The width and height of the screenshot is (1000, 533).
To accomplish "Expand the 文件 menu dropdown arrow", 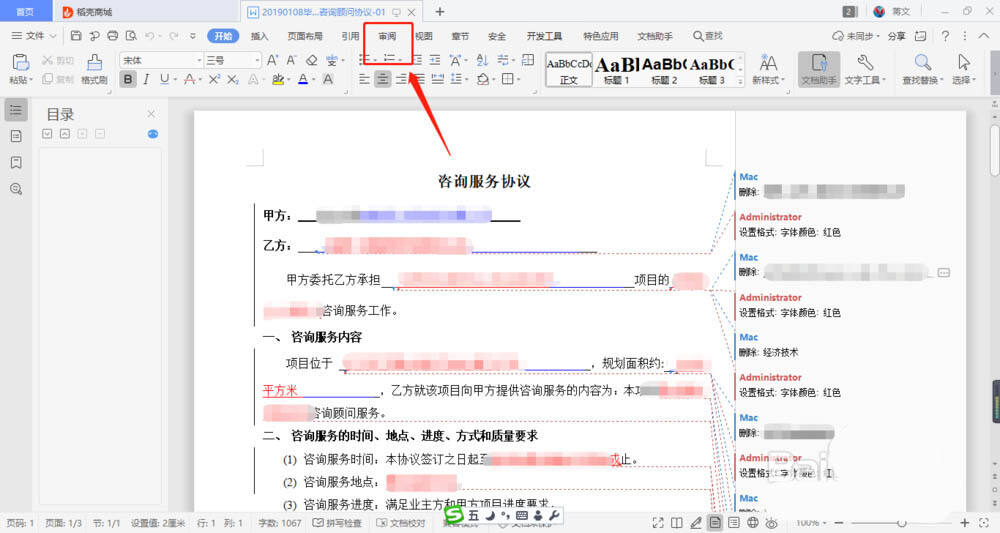I will (x=53, y=36).
